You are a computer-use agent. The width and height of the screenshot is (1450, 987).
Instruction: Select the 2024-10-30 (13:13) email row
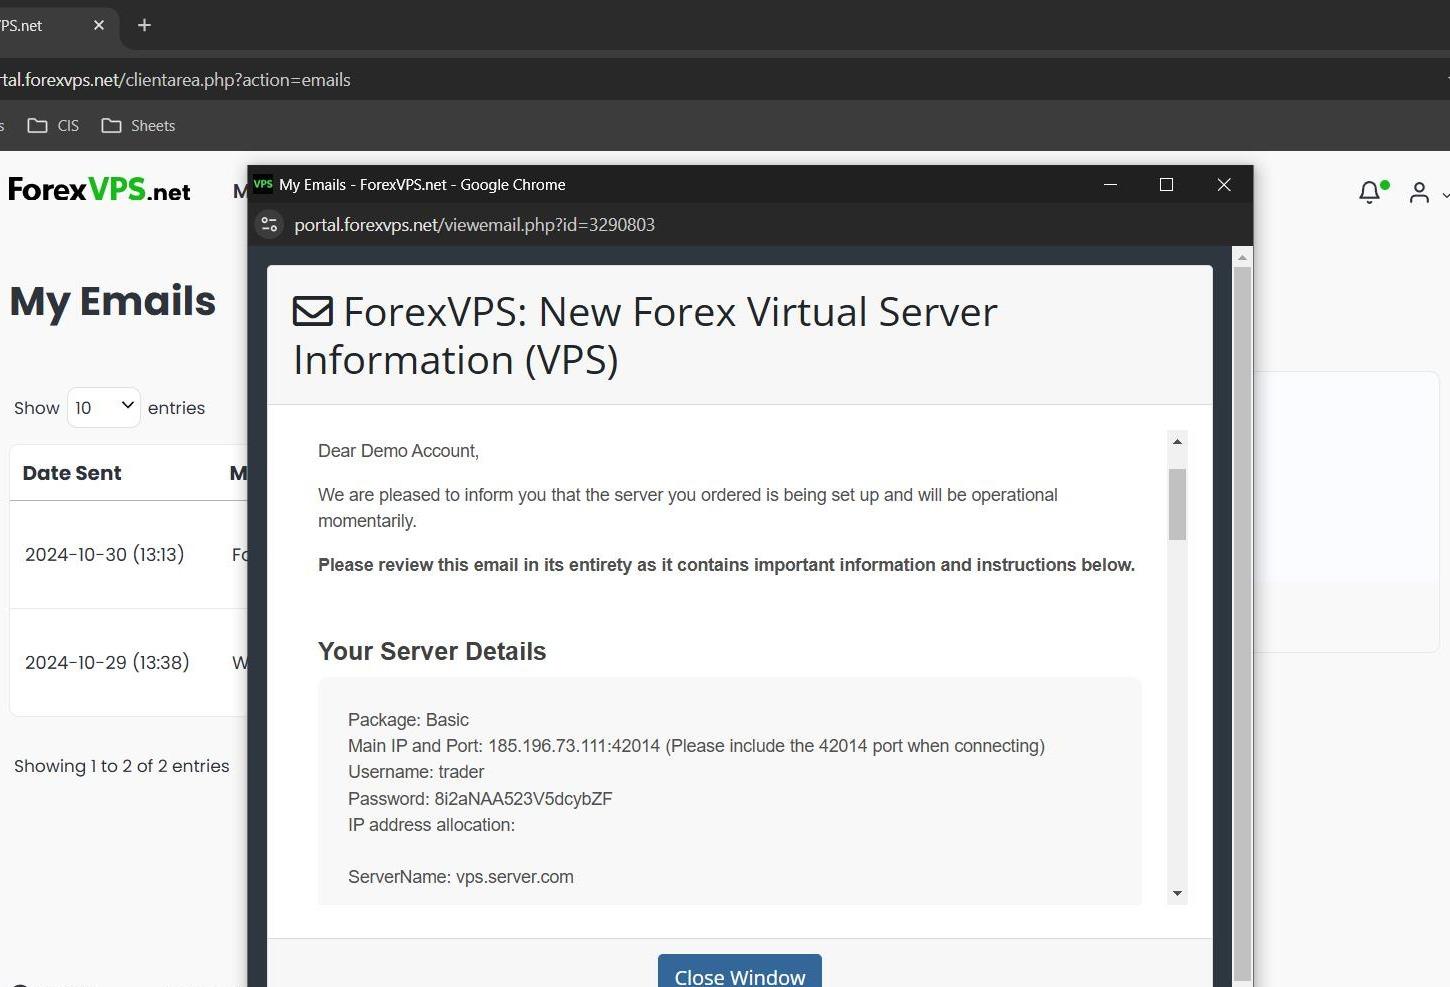(128, 554)
